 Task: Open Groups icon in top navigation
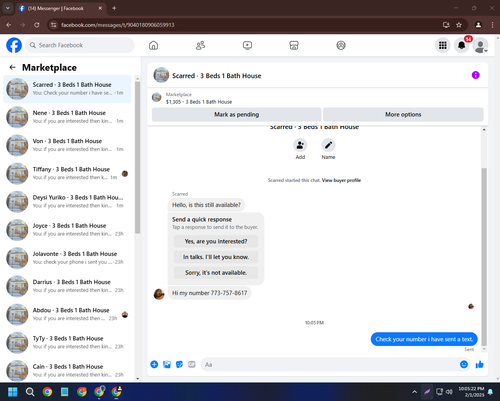click(341, 45)
